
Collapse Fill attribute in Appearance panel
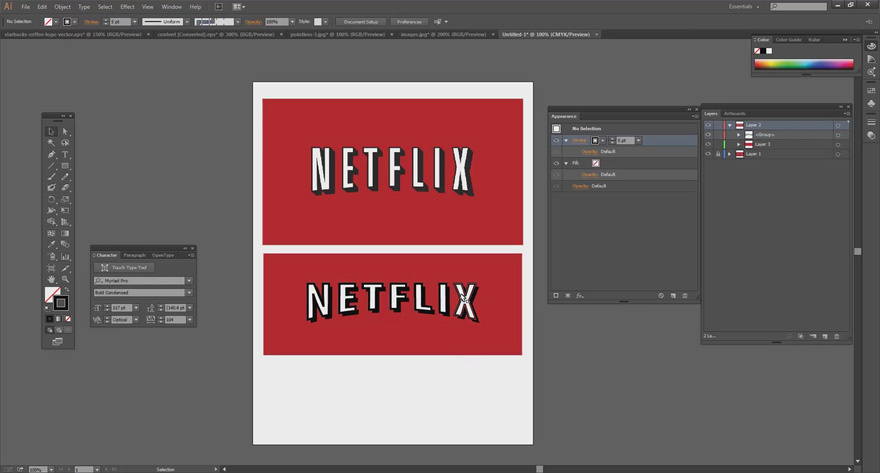click(x=566, y=163)
